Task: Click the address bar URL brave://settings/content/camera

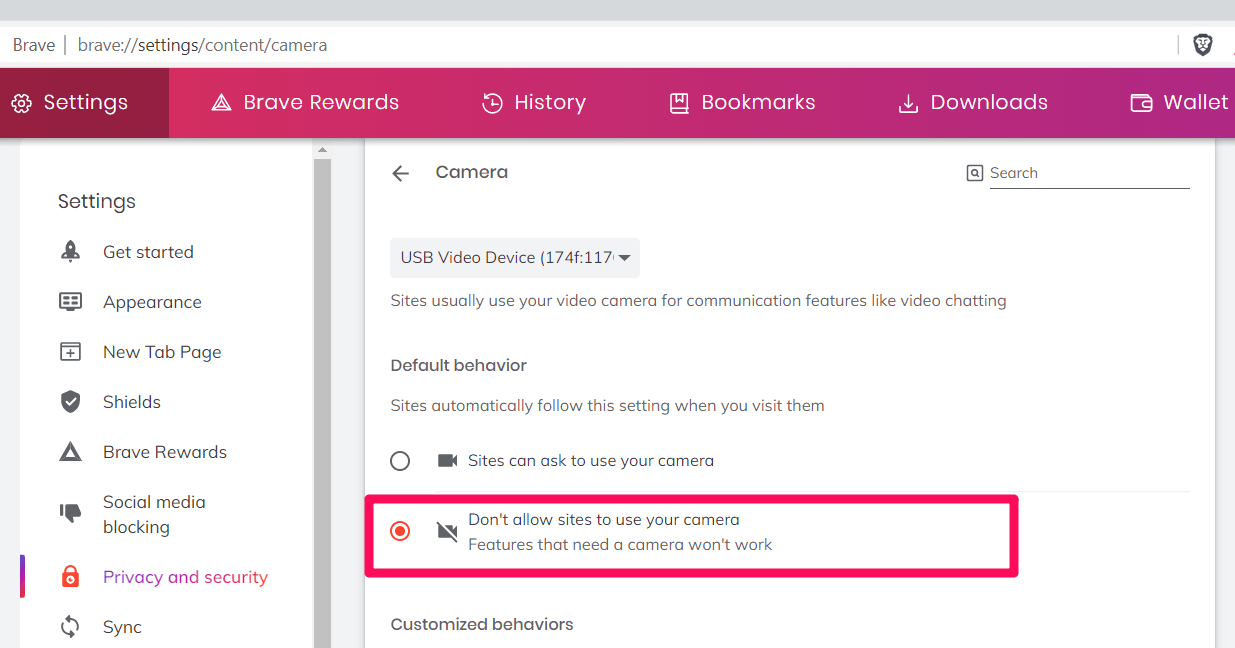Action: (202, 45)
